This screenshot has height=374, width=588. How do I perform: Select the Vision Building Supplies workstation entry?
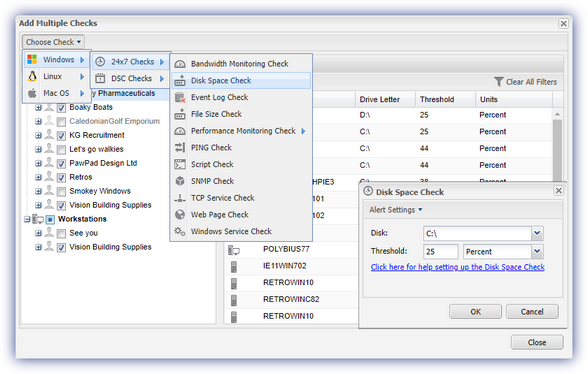(110, 247)
